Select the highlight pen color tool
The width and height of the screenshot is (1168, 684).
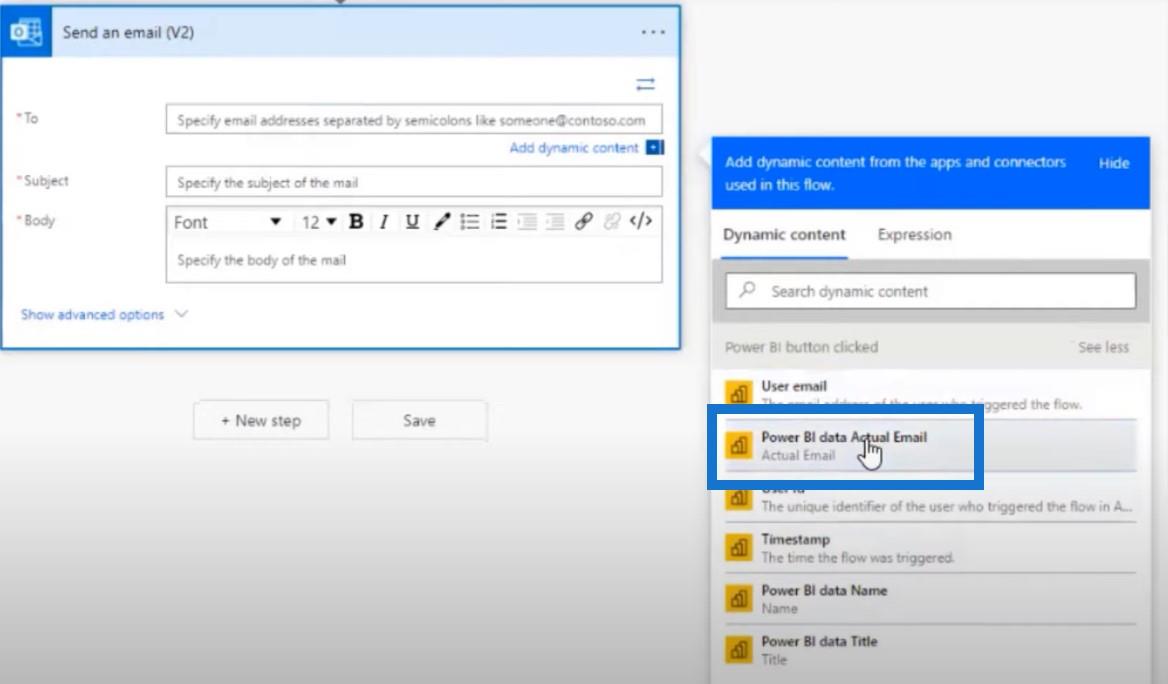pos(442,221)
